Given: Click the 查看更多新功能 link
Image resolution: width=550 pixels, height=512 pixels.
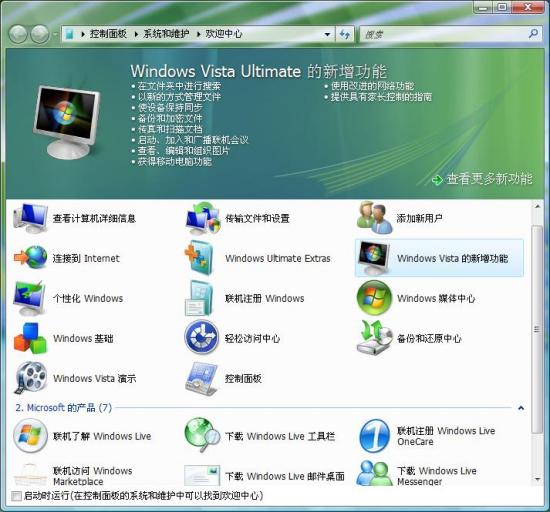Looking at the screenshot, I should (489, 179).
